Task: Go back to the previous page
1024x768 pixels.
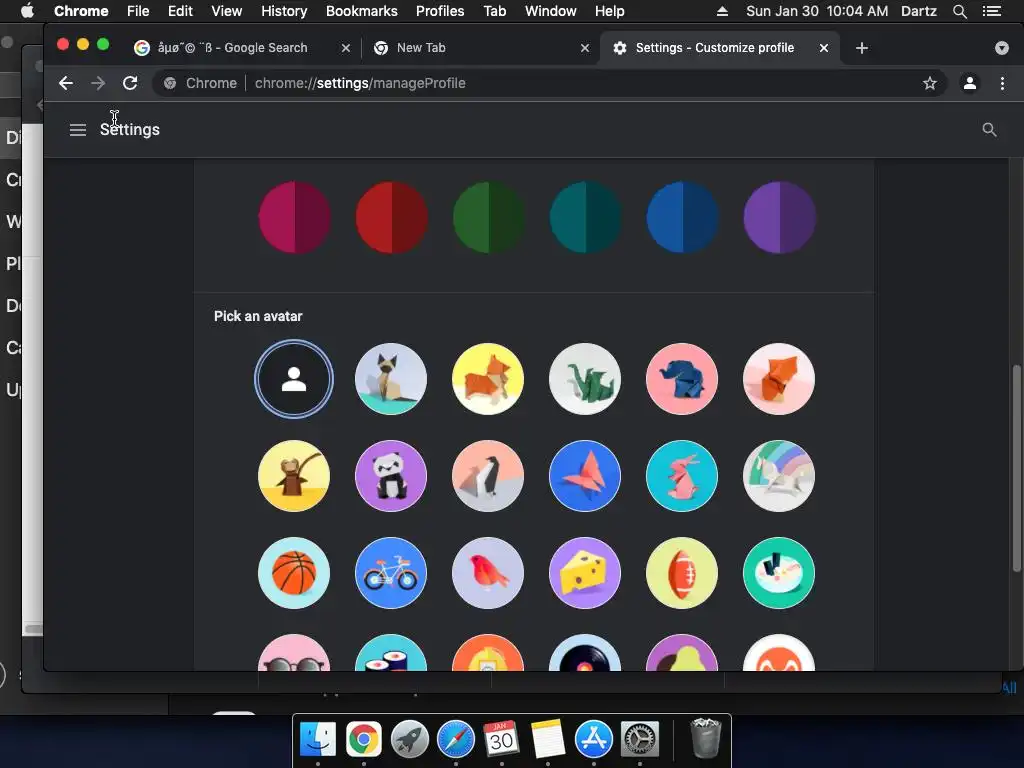Action: tap(66, 83)
